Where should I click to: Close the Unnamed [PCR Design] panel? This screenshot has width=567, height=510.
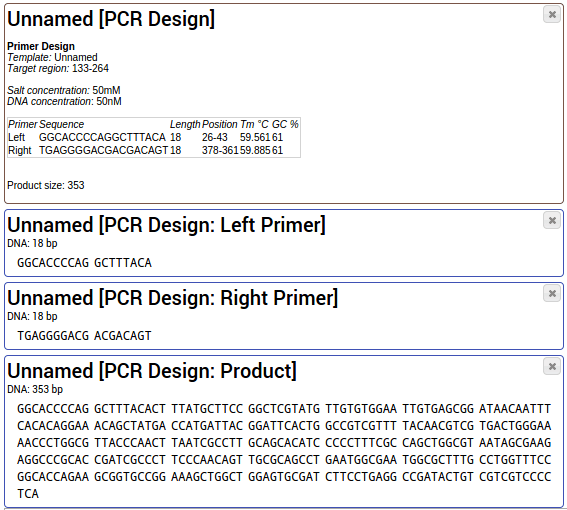552,14
